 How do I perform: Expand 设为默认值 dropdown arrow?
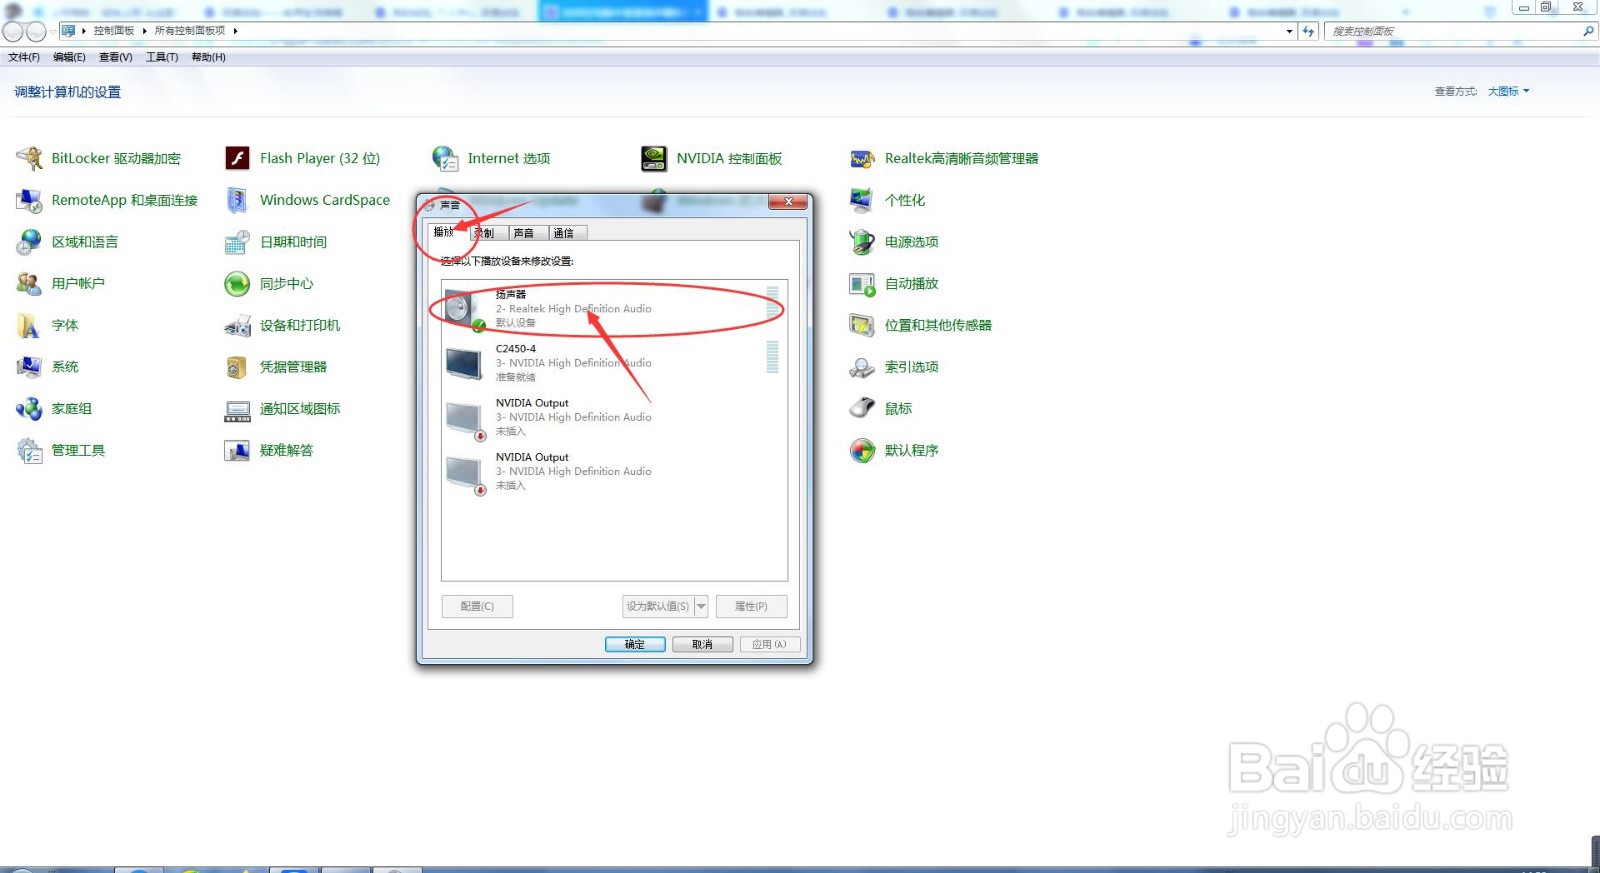701,606
